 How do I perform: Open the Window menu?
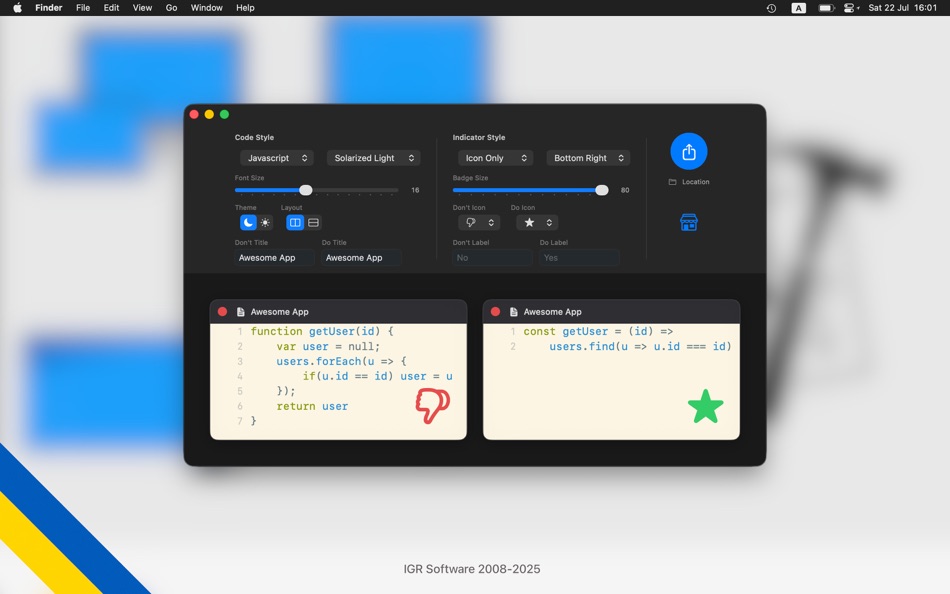pyautogui.click(x=206, y=7)
